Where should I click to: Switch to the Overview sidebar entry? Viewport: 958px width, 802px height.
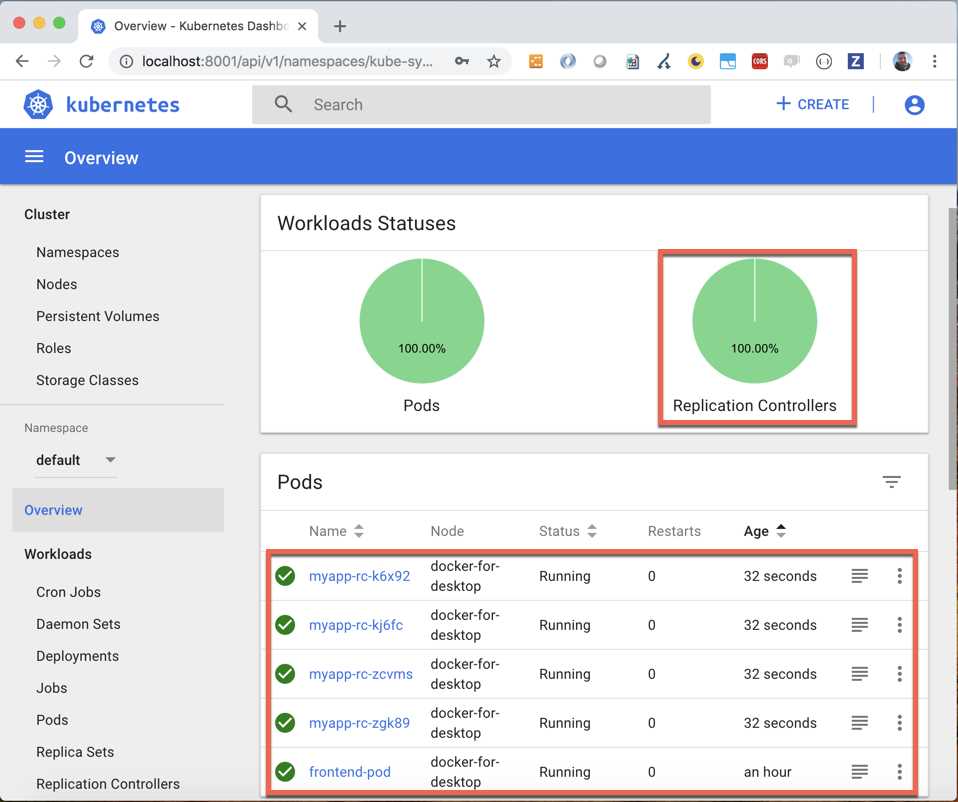tap(53, 510)
